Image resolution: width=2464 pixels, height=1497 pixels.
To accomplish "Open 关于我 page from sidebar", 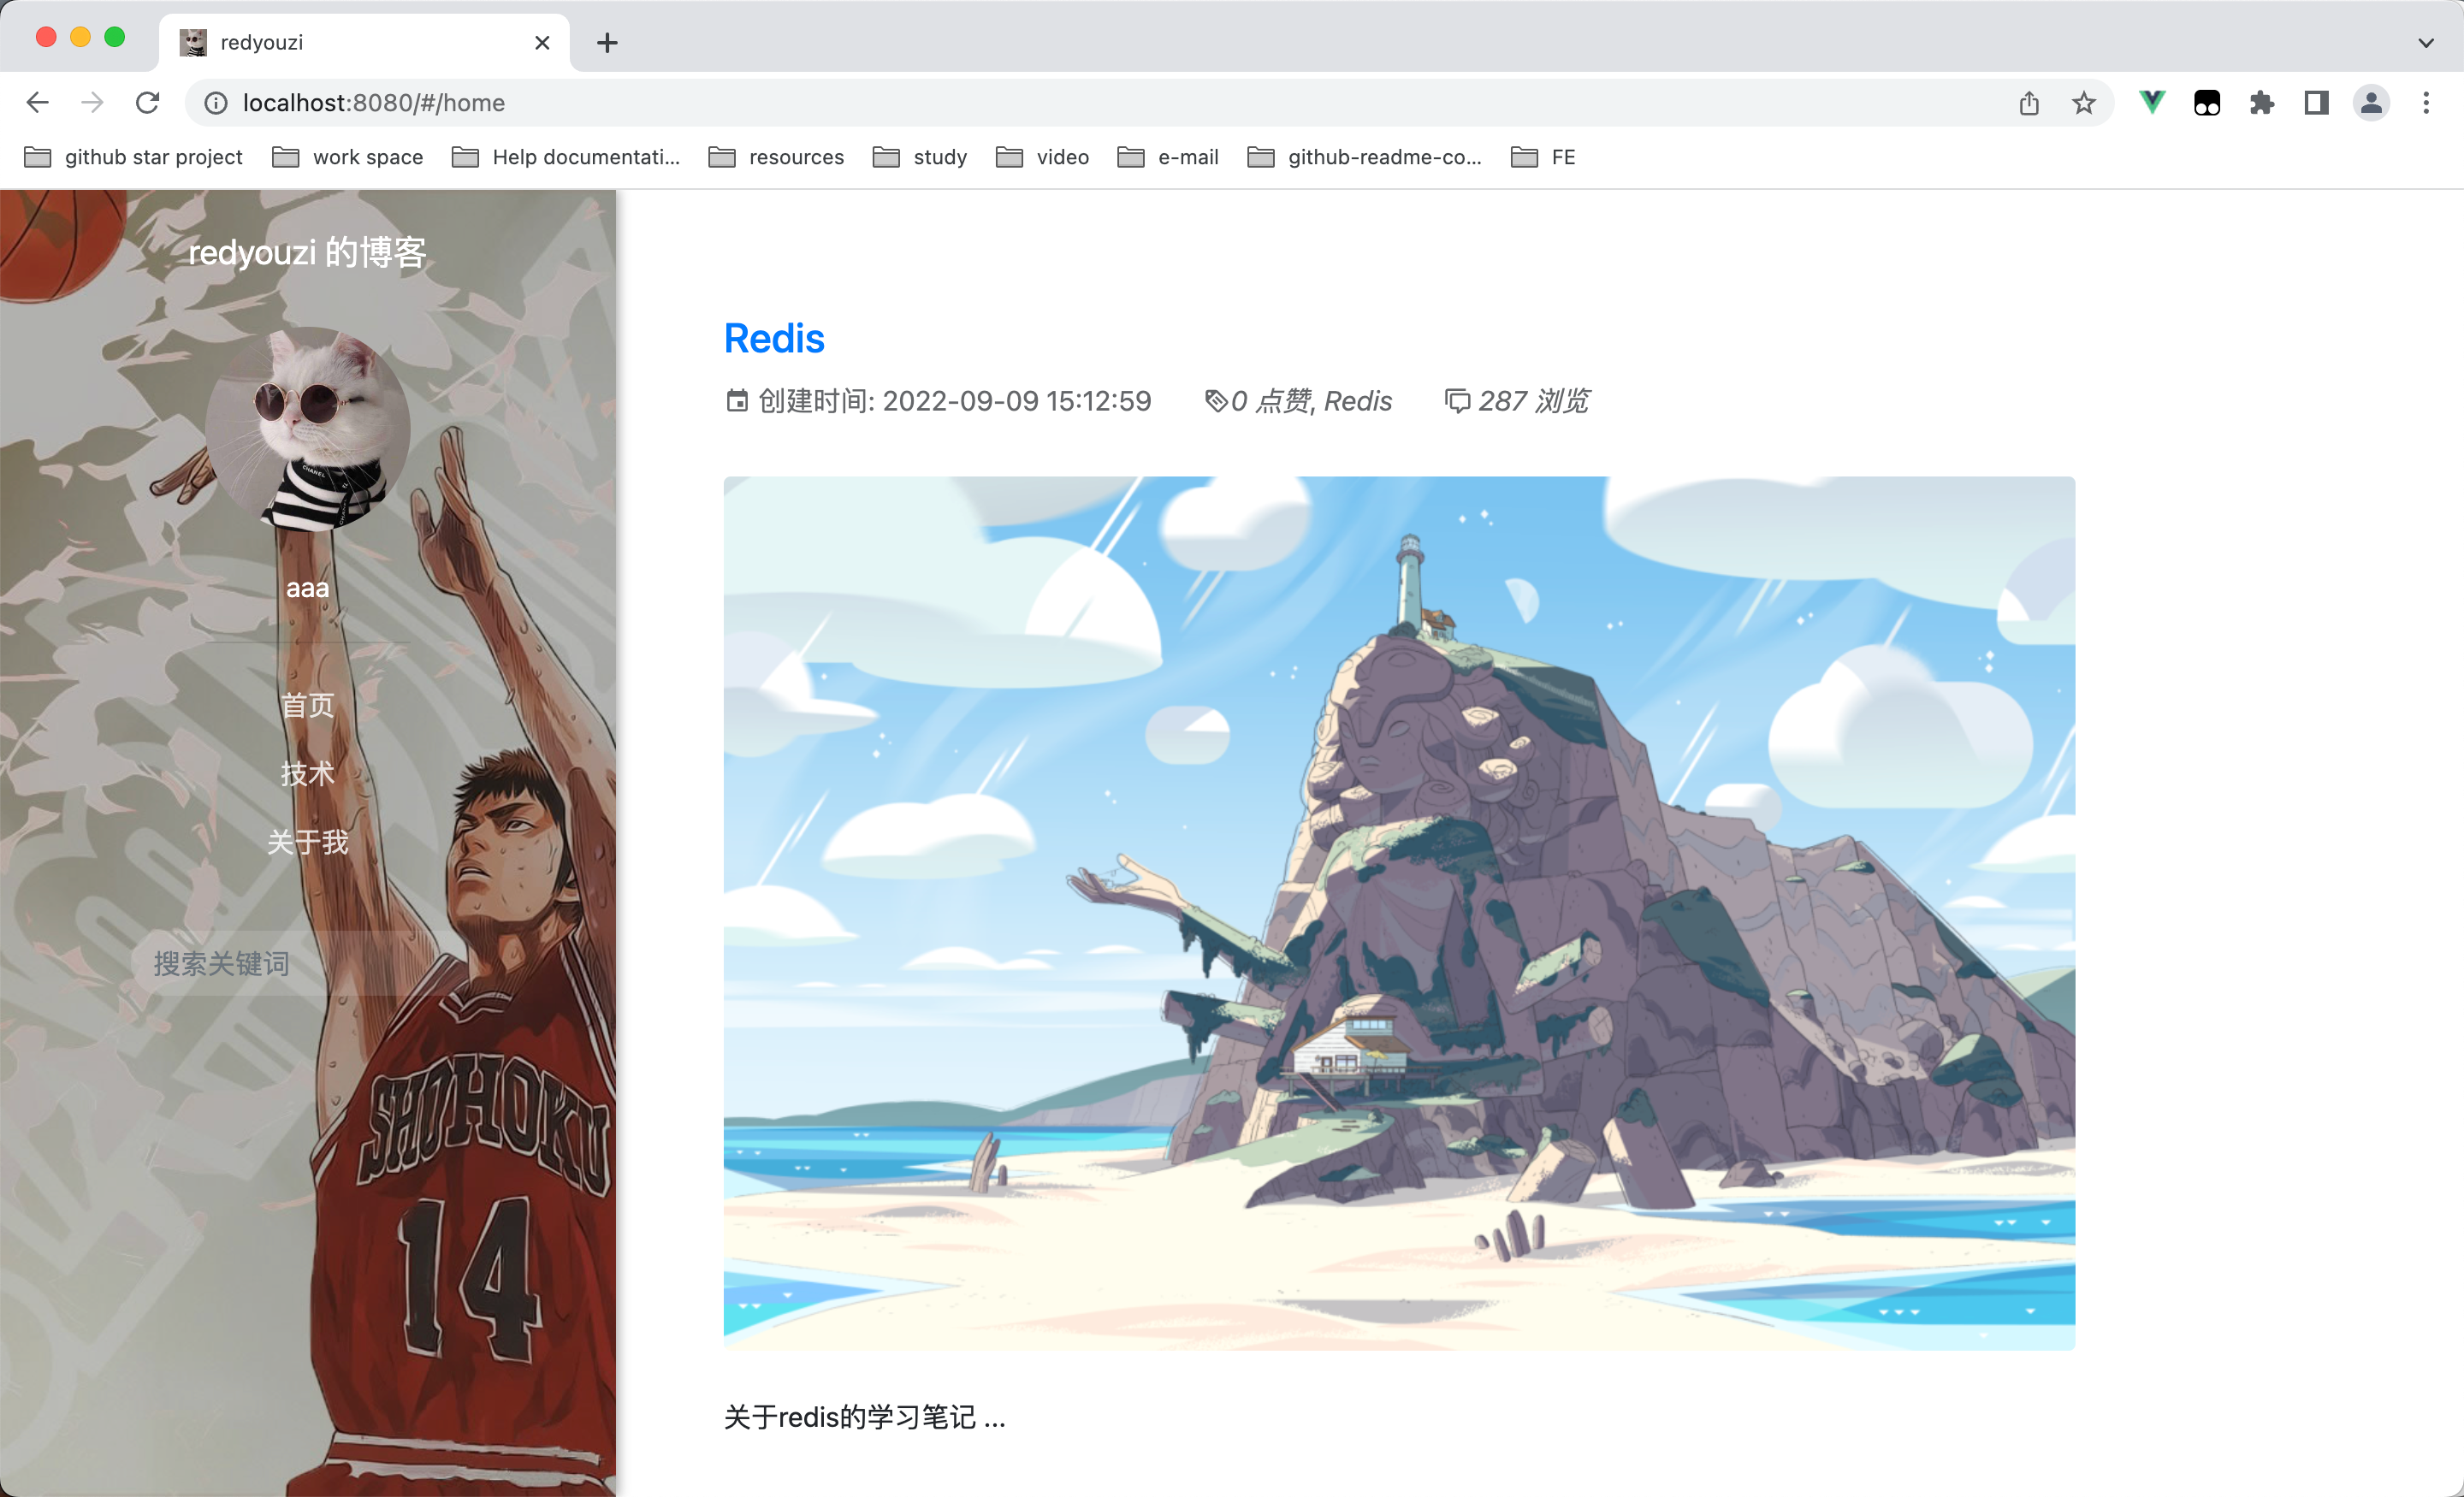I will (307, 842).
